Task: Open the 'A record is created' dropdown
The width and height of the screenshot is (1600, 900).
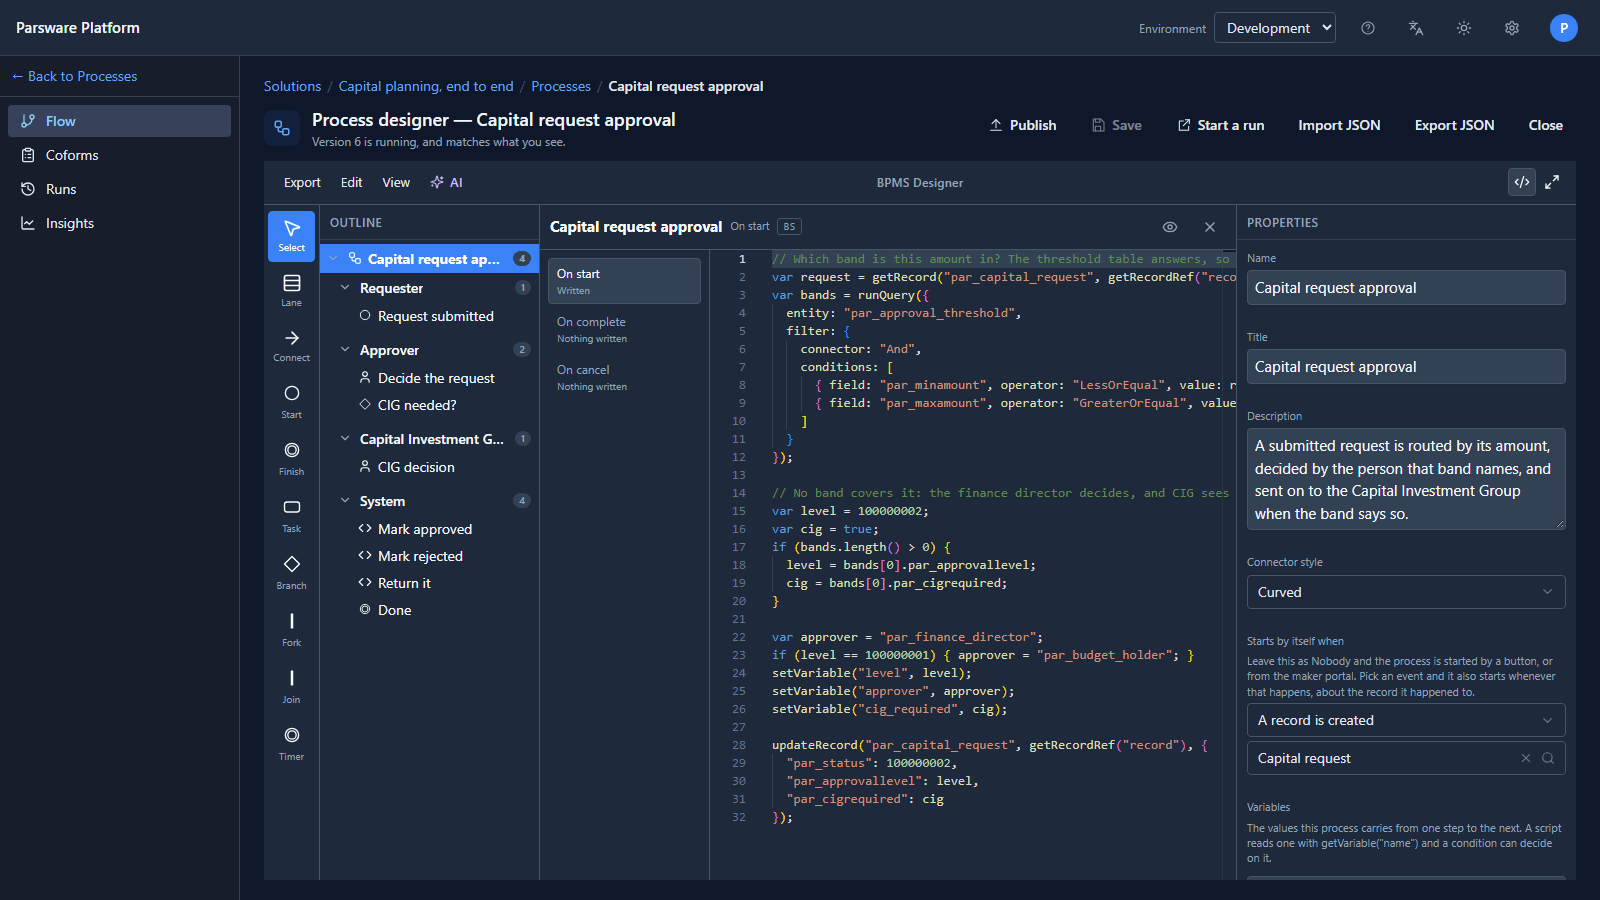Action: [x=1406, y=720]
